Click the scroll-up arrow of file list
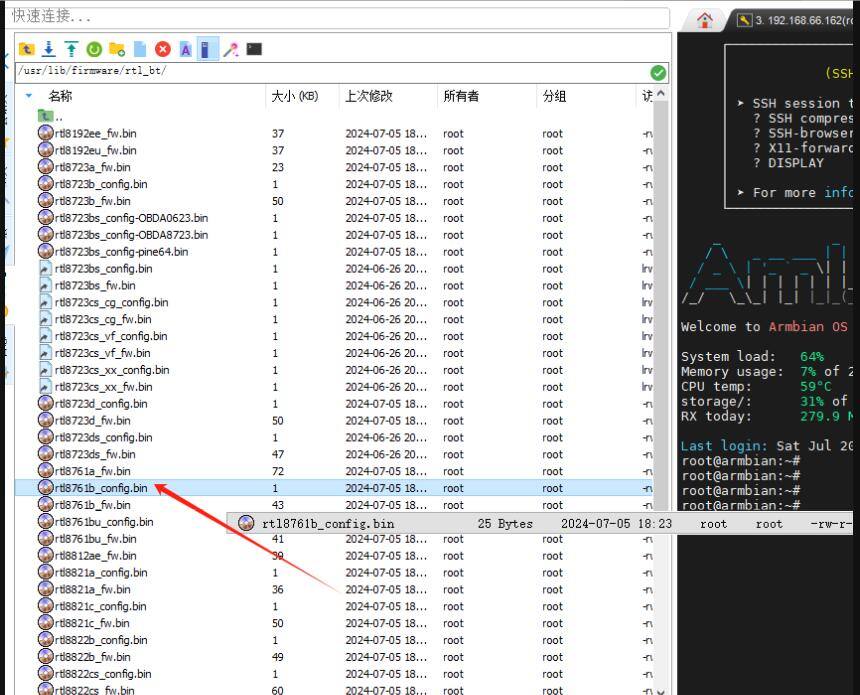The width and height of the screenshot is (860, 695). pos(661,93)
